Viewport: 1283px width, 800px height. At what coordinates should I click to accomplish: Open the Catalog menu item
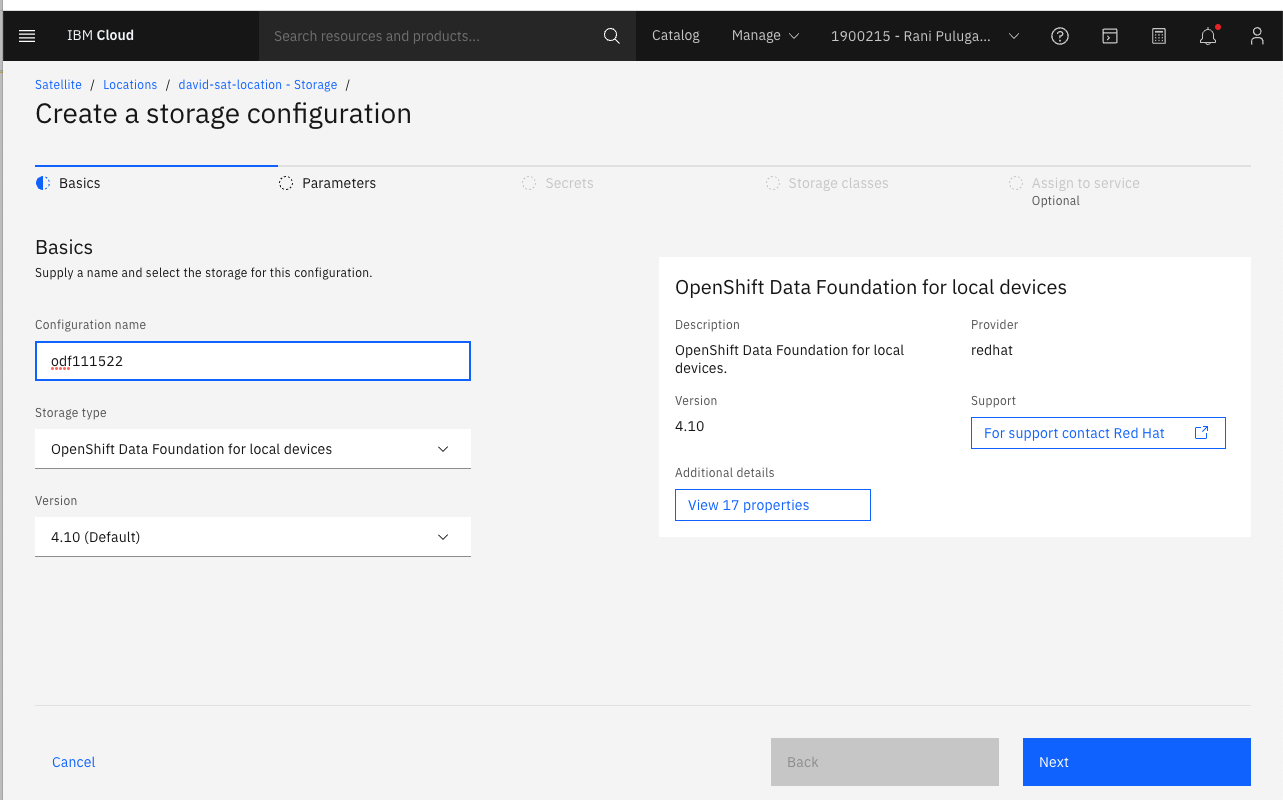point(676,36)
